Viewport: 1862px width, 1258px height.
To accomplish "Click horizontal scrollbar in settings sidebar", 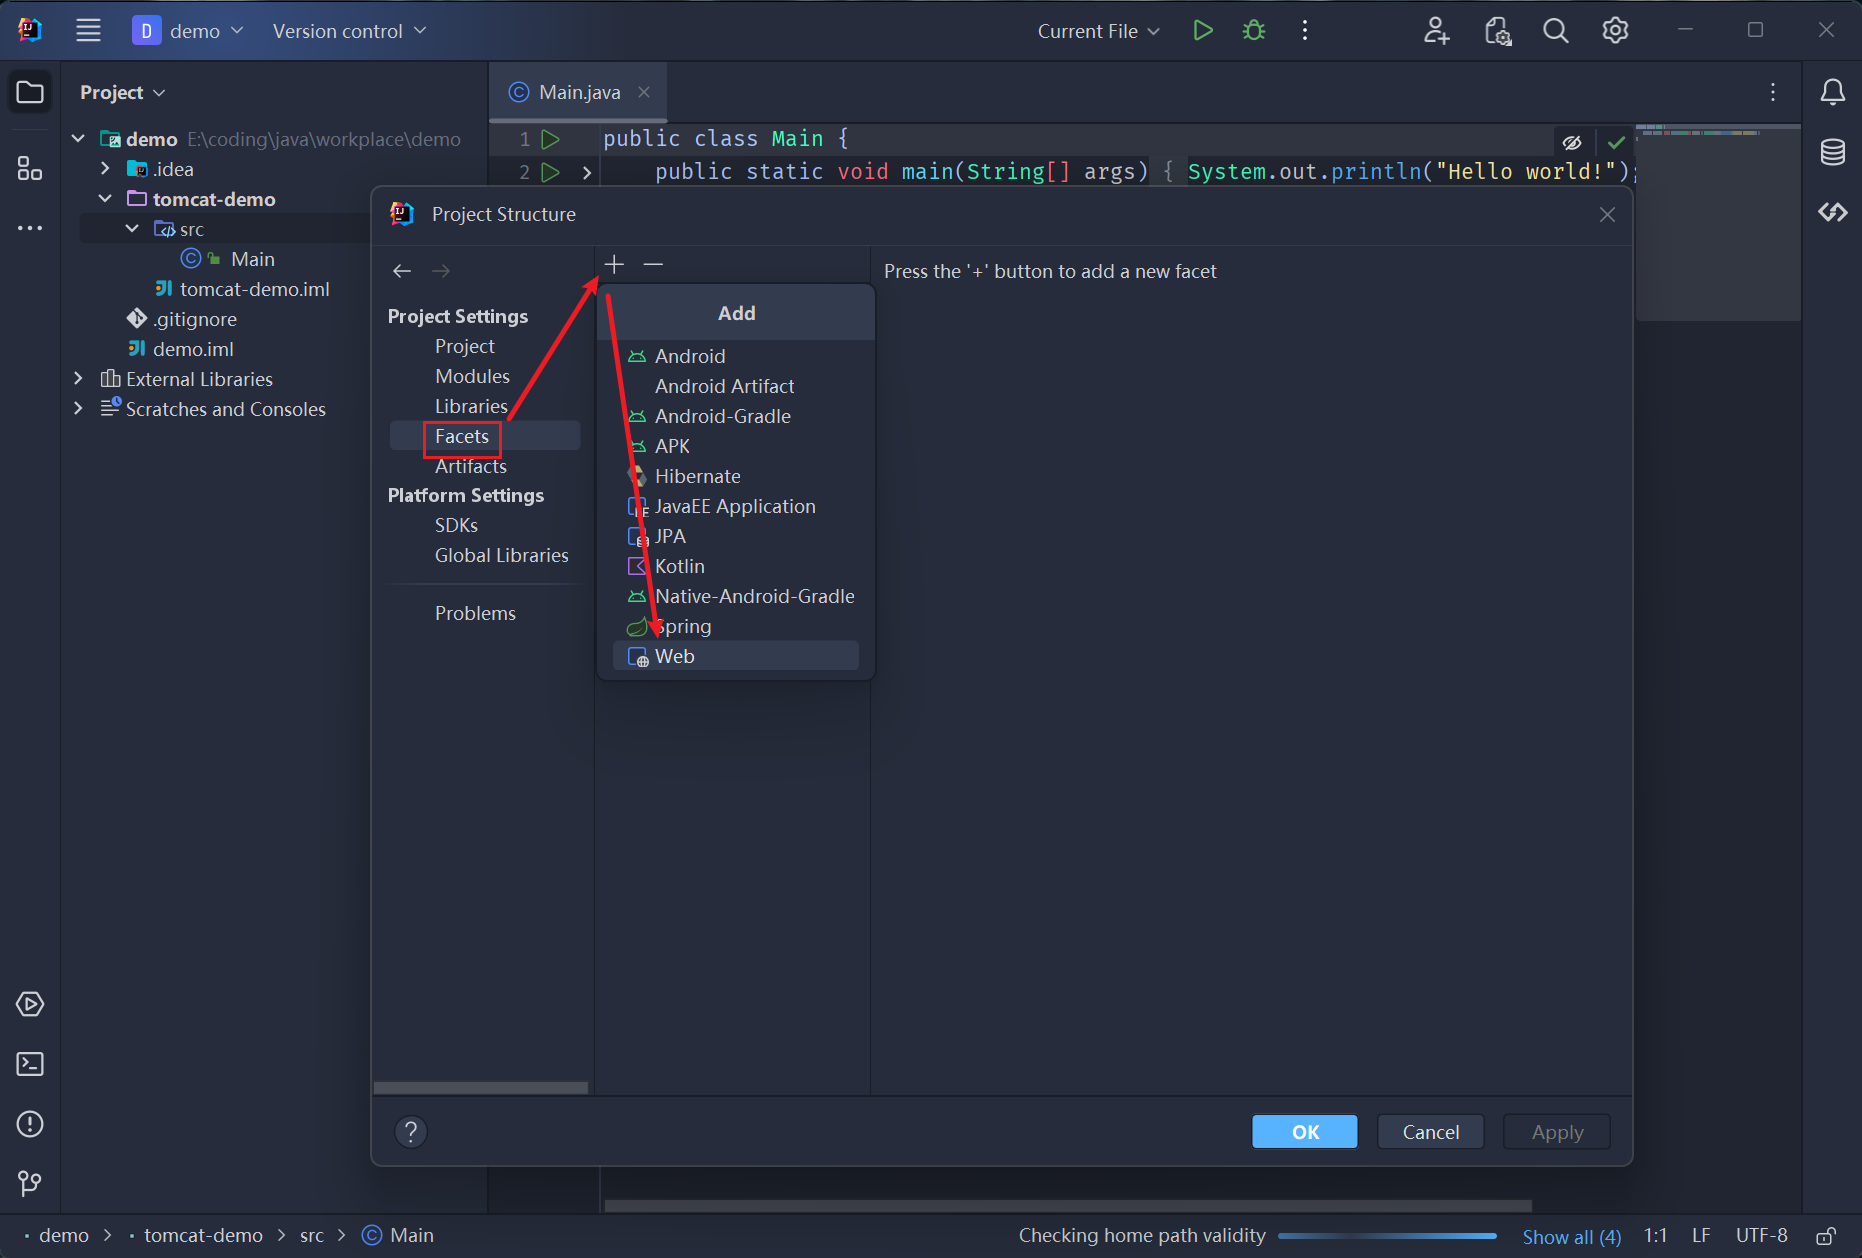I will click(481, 1088).
